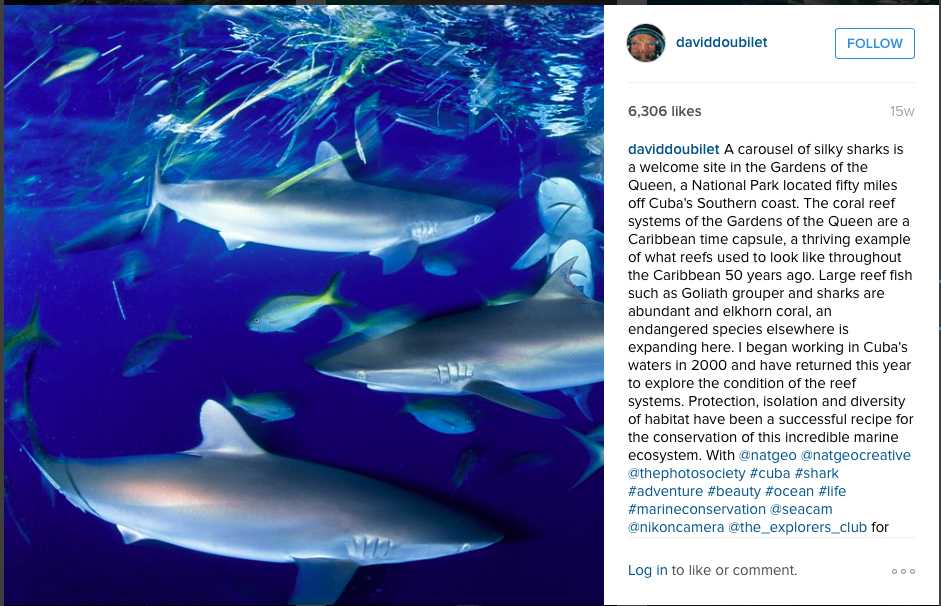Image resolution: width=941 pixels, height=606 pixels.
Task: Click the FOLLOW button
Action: (x=874, y=43)
